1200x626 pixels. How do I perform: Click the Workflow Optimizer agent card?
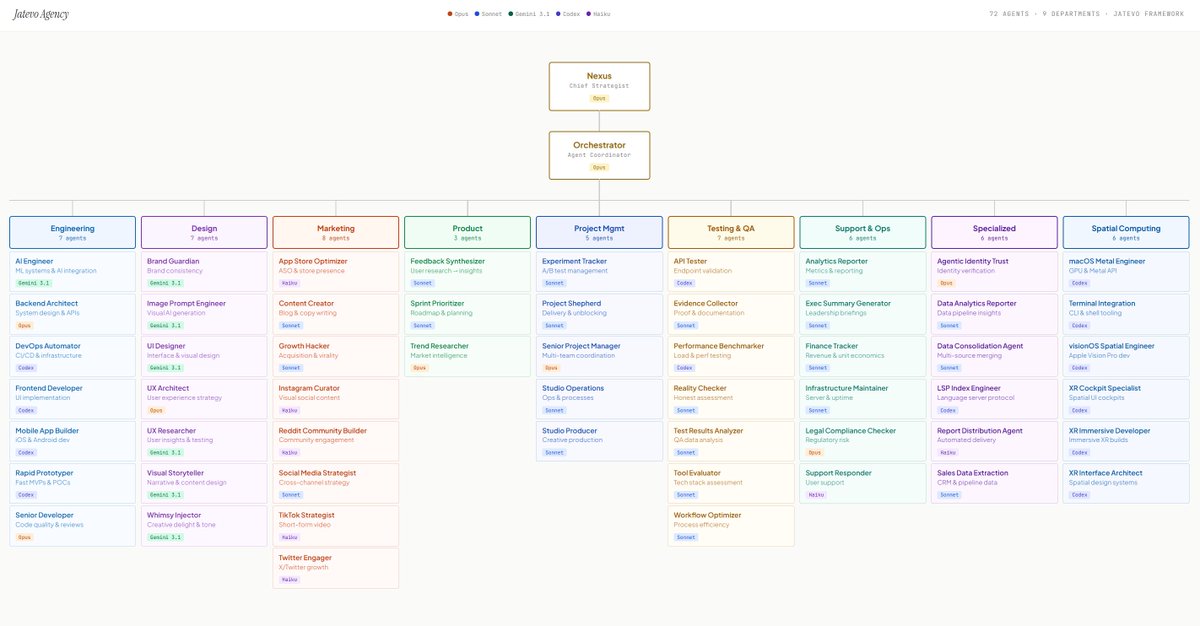(731, 526)
